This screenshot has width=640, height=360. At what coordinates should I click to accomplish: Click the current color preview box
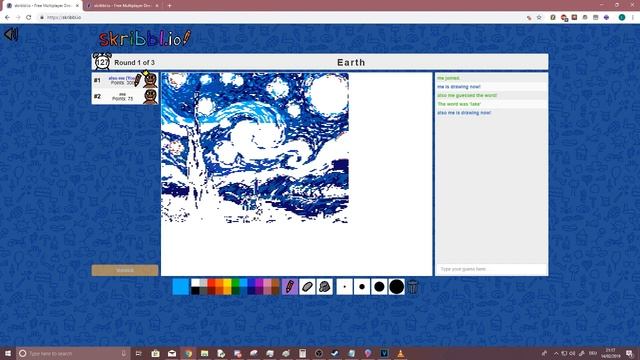pyautogui.click(x=181, y=287)
